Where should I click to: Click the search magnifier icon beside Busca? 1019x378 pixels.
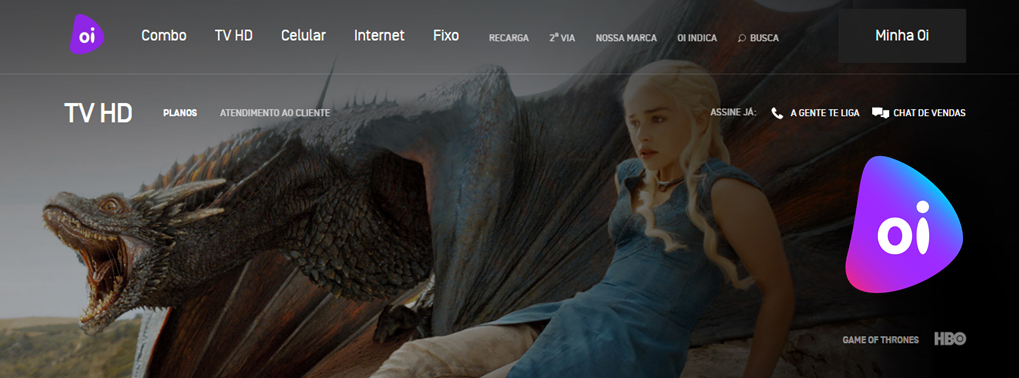[x=742, y=38]
